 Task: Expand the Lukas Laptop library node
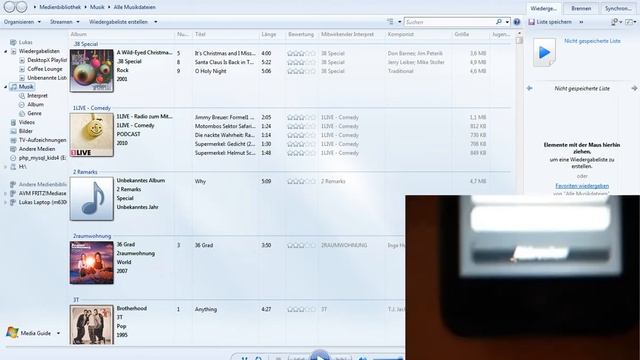point(6,202)
